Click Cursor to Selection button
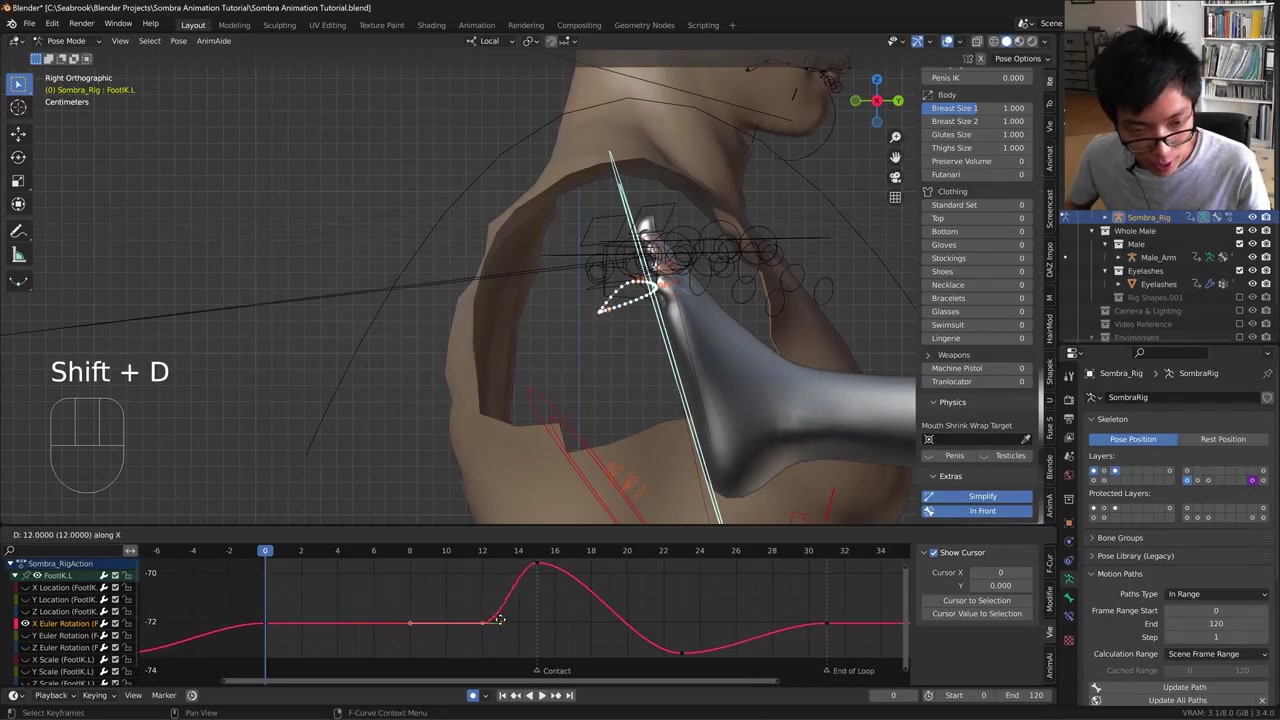Image resolution: width=1280 pixels, height=720 pixels. pyautogui.click(x=976, y=600)
